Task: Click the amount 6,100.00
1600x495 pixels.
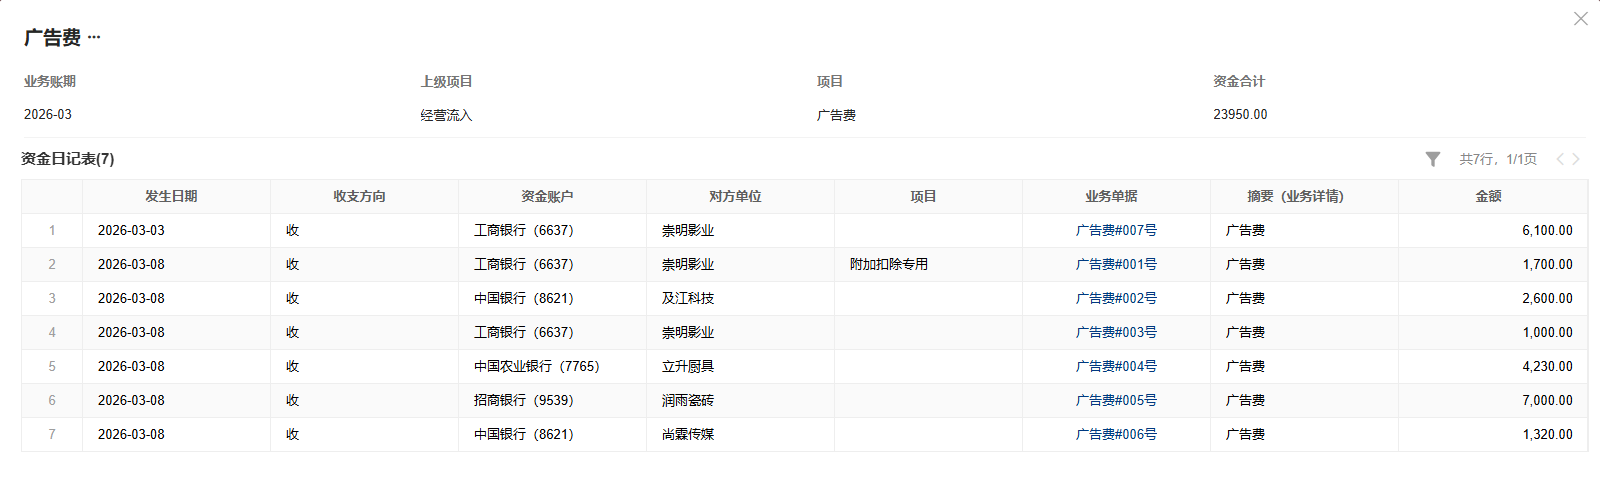Action: click(x=1547, y=230)
